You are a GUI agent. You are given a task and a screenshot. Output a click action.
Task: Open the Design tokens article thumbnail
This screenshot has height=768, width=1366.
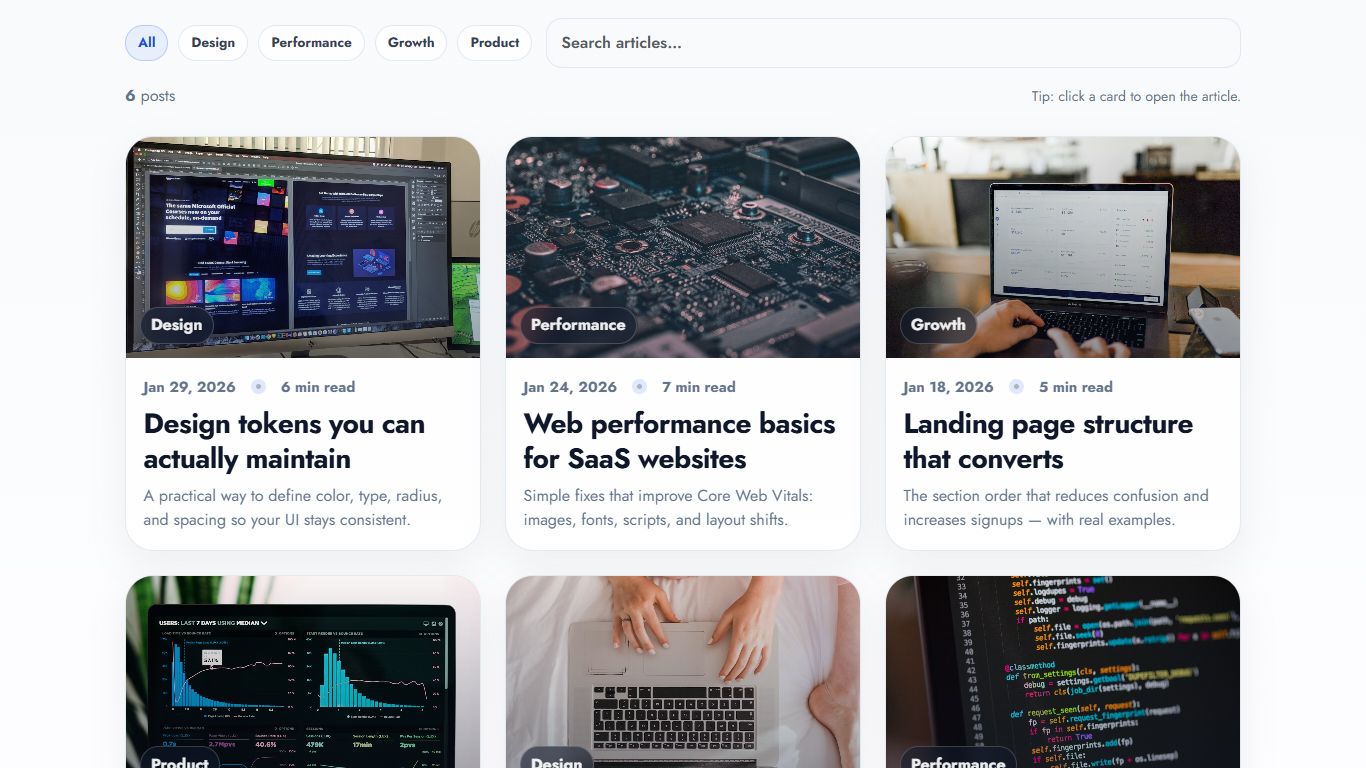(x=303, y=247)
